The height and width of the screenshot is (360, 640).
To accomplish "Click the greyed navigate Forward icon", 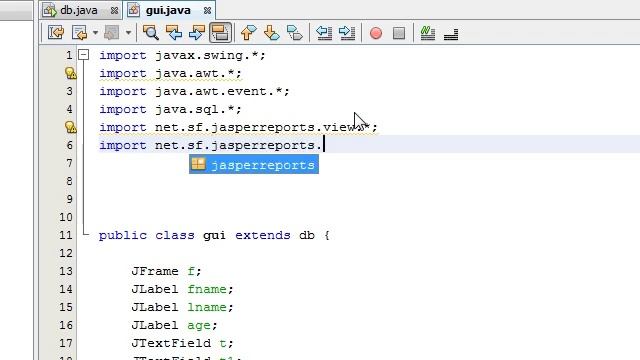I will pos(112,33).
